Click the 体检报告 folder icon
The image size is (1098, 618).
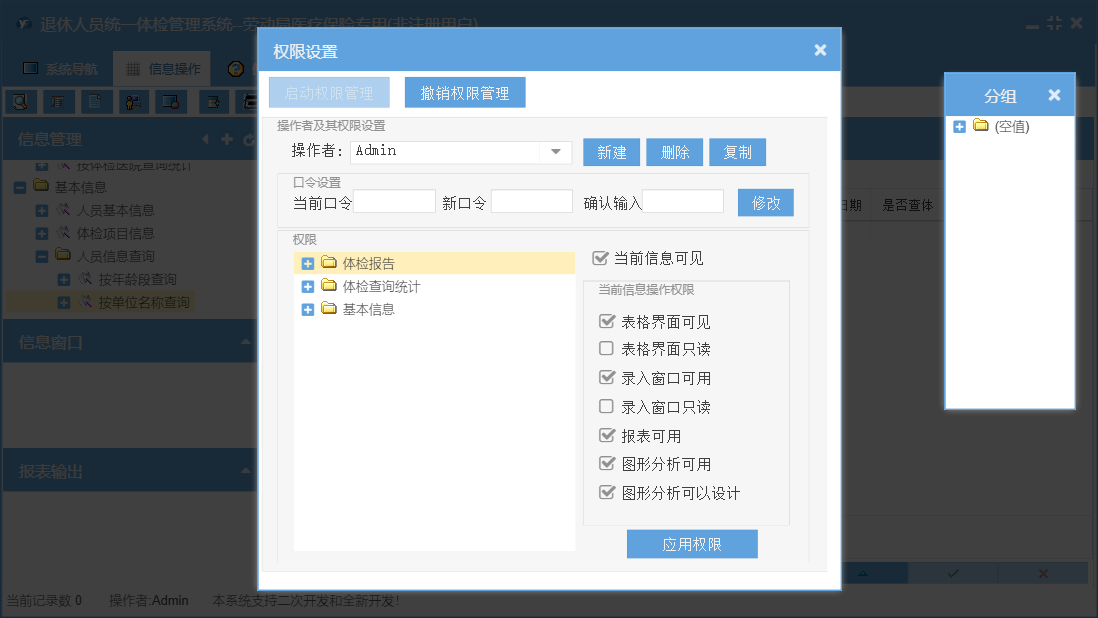329,263
